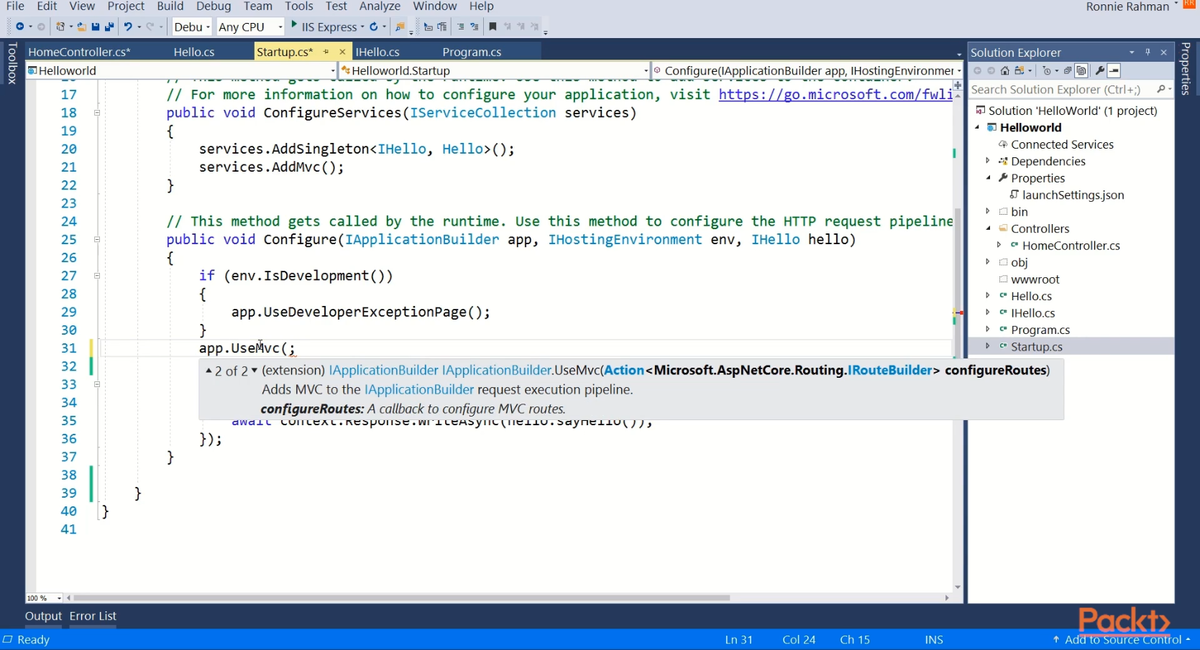Click the Pending Changes Filter clock icon
1200x650 pixels.
pyautogui.click(x=1047, y=71)
